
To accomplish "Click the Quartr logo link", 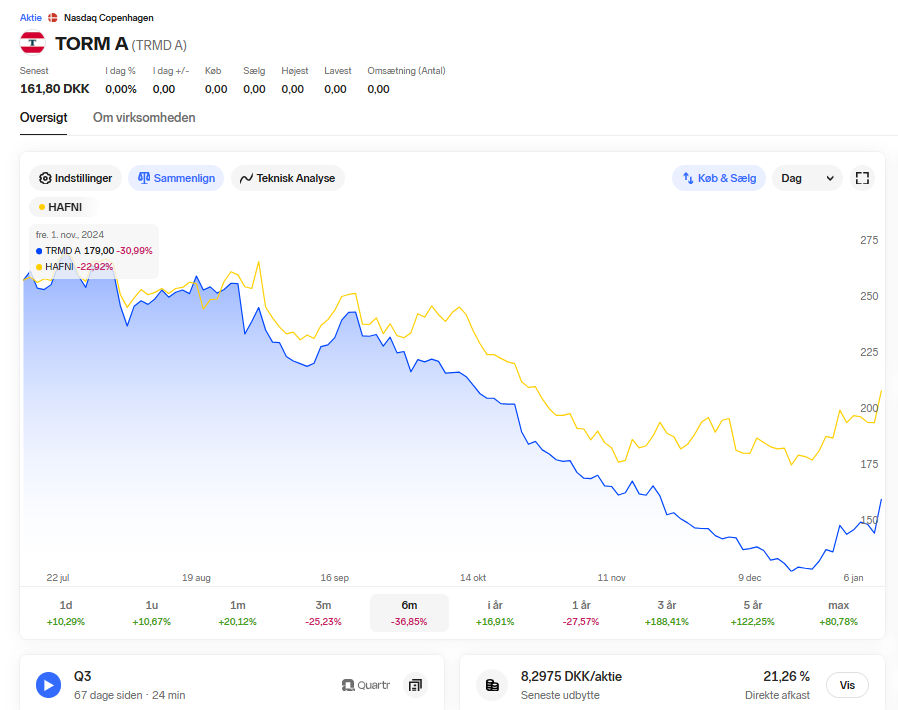I will (x=366, y=685).
